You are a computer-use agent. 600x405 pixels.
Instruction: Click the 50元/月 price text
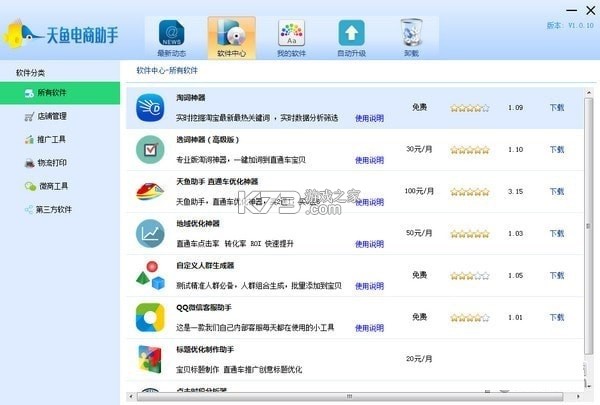(x=419, y=233)
